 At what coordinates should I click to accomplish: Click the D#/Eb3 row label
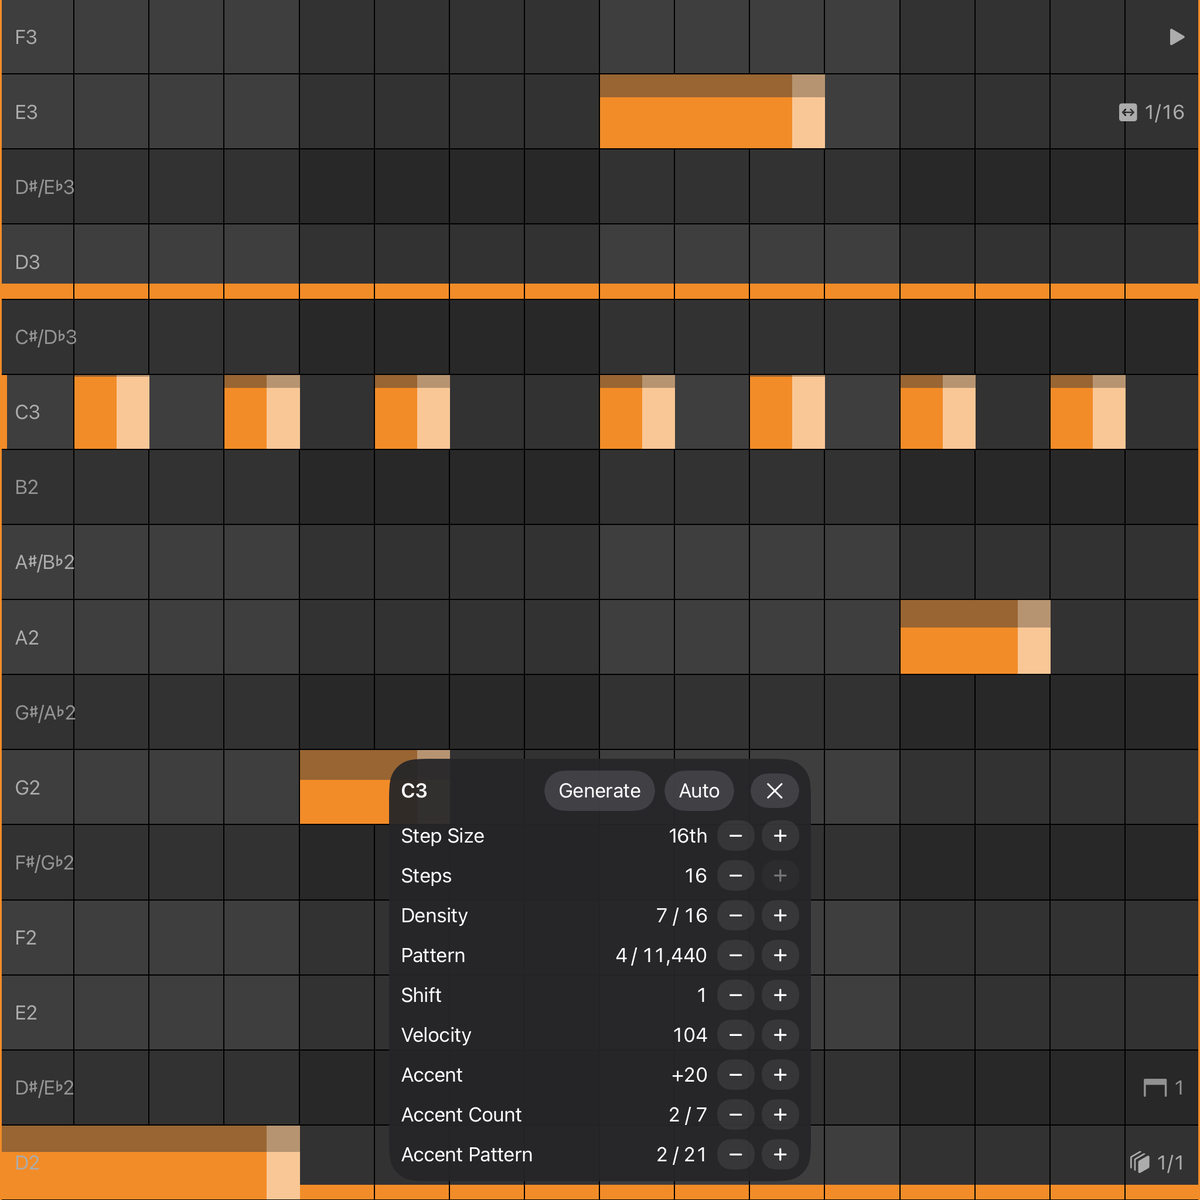tap(44, 187)
